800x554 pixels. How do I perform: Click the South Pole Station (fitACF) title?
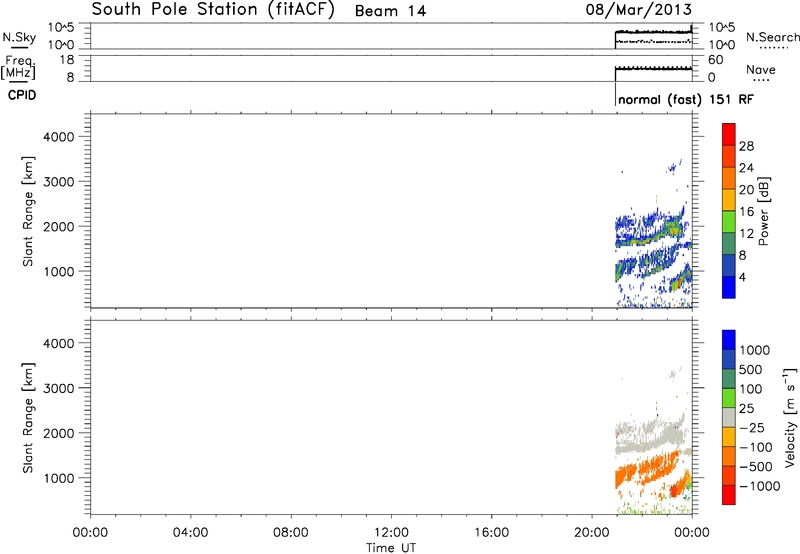213,10
